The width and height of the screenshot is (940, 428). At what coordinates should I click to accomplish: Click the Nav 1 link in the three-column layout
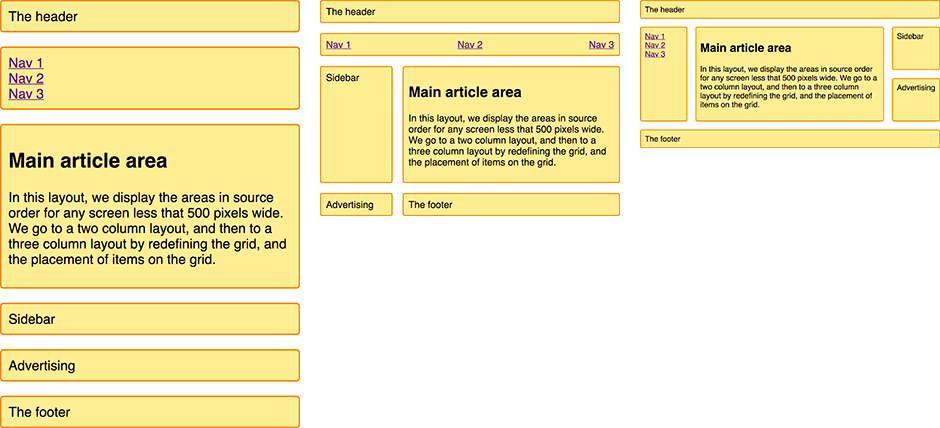coord(654,37)
